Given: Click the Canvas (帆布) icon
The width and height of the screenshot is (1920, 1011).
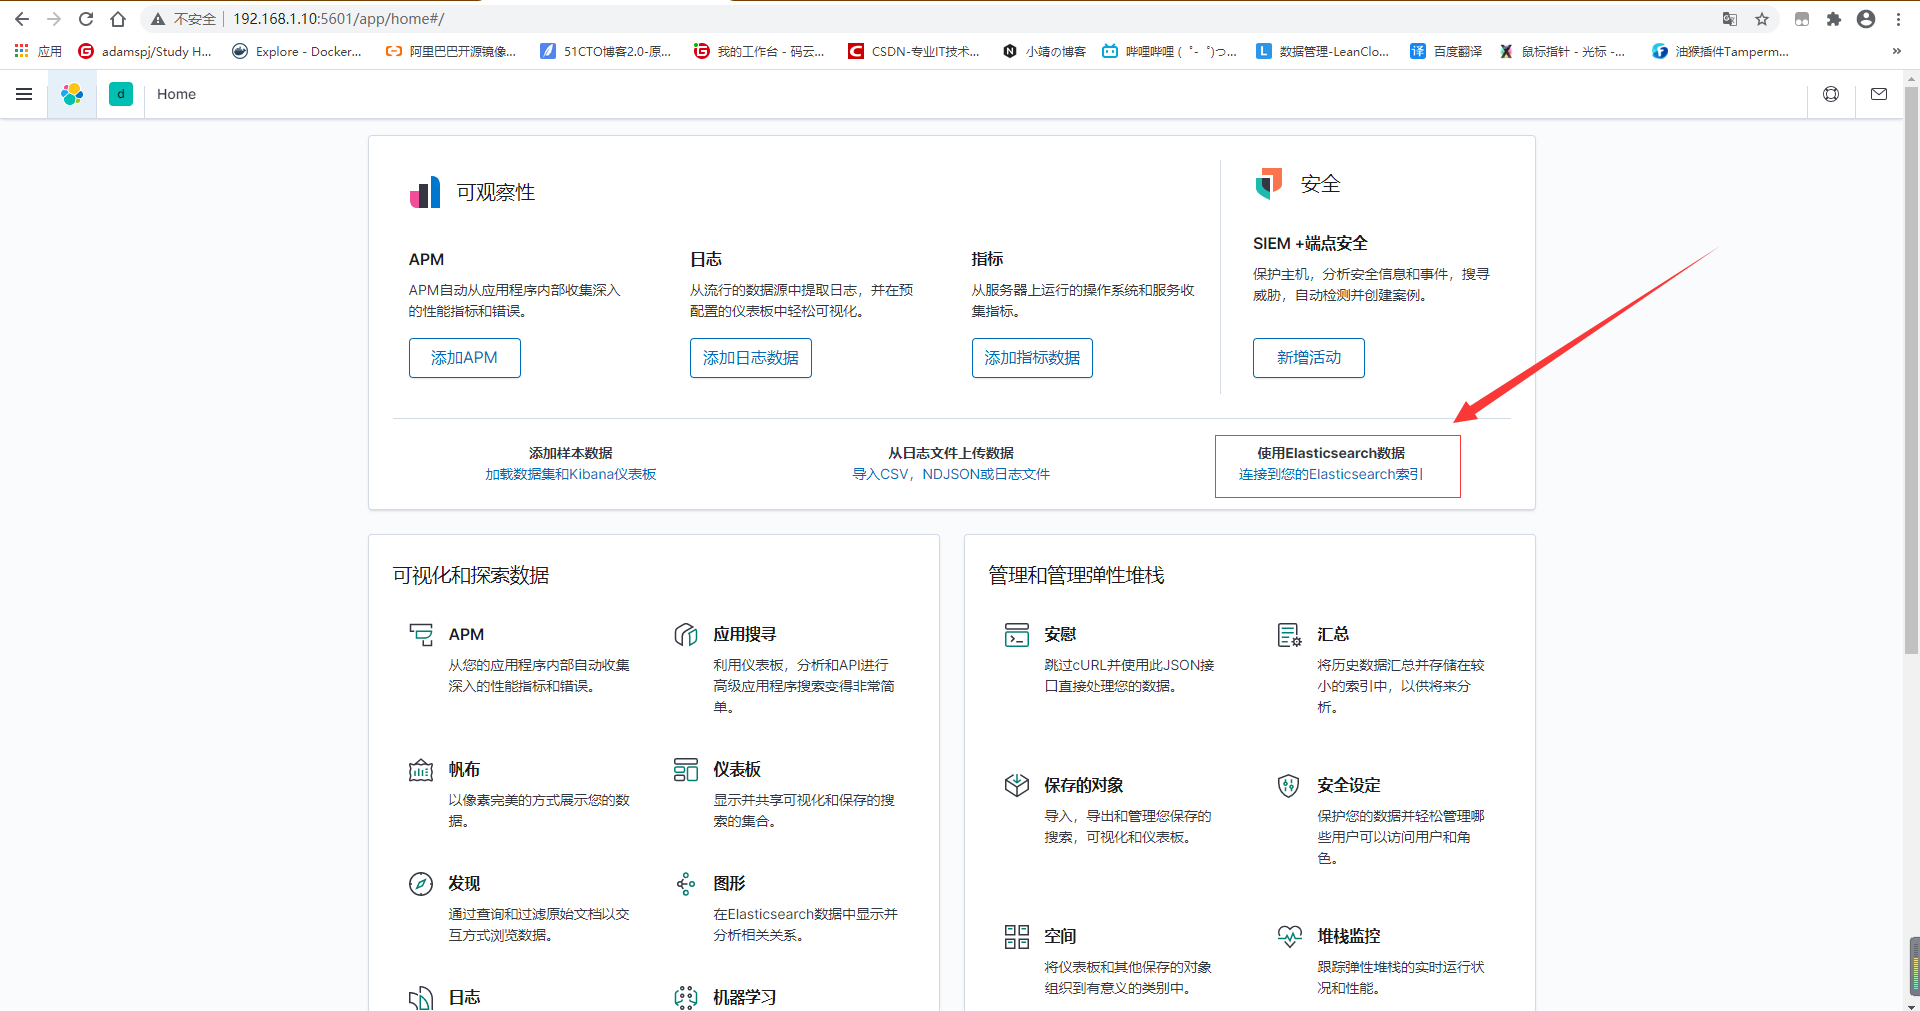Looking at the screenshot, I should 421,769.
